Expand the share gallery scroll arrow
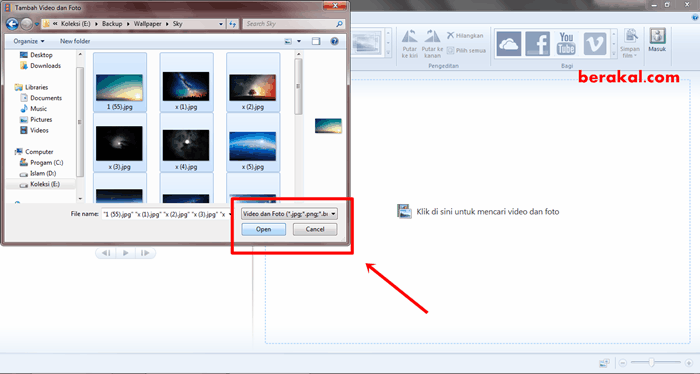 [613, 54]
